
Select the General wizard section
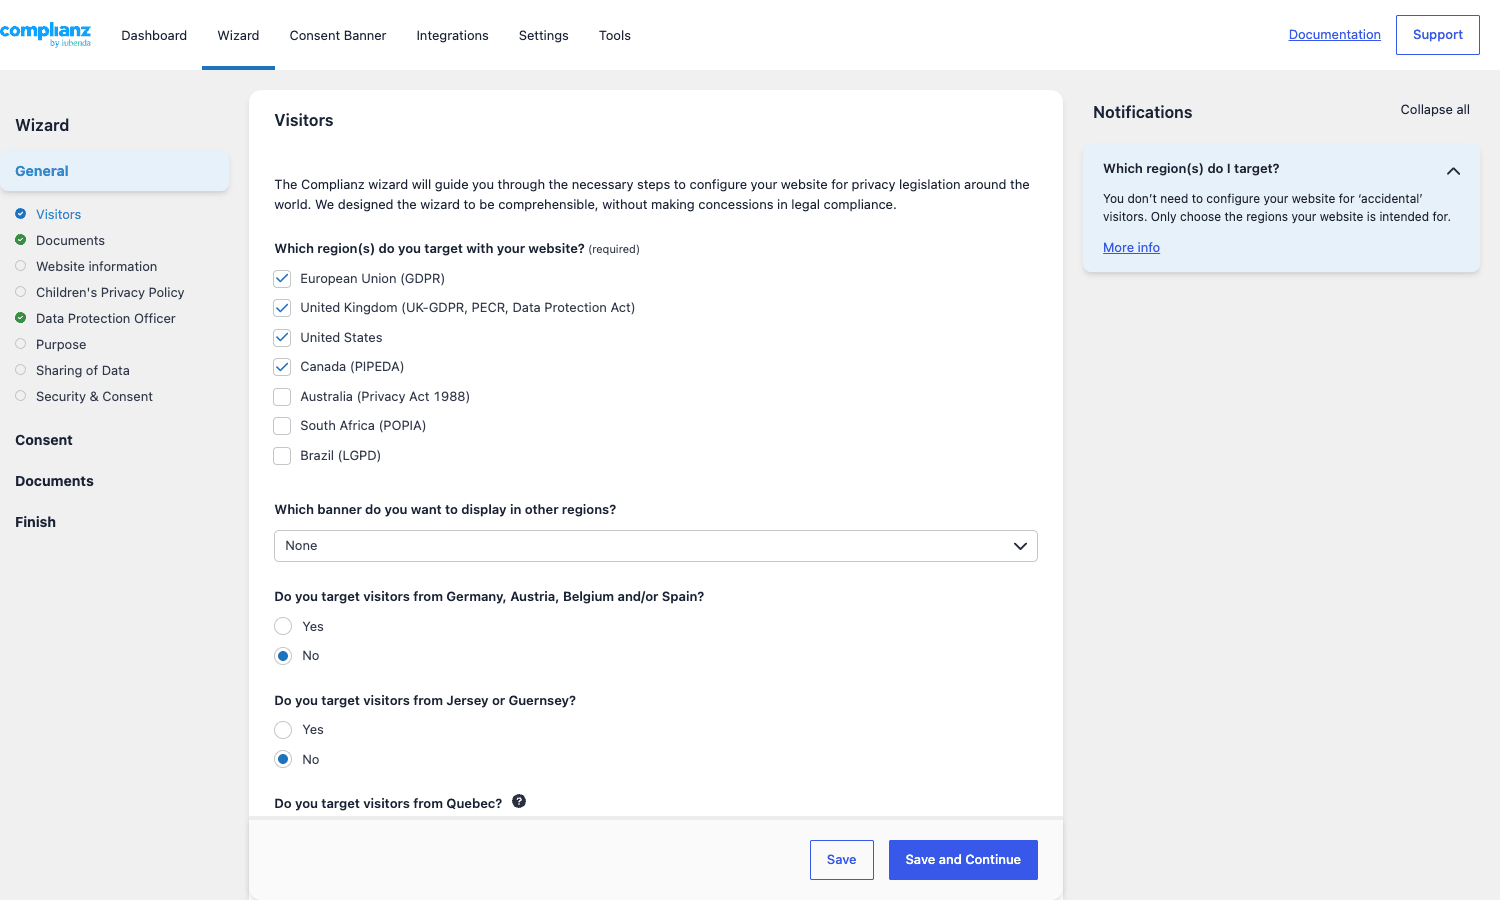[x=115, y=171]
